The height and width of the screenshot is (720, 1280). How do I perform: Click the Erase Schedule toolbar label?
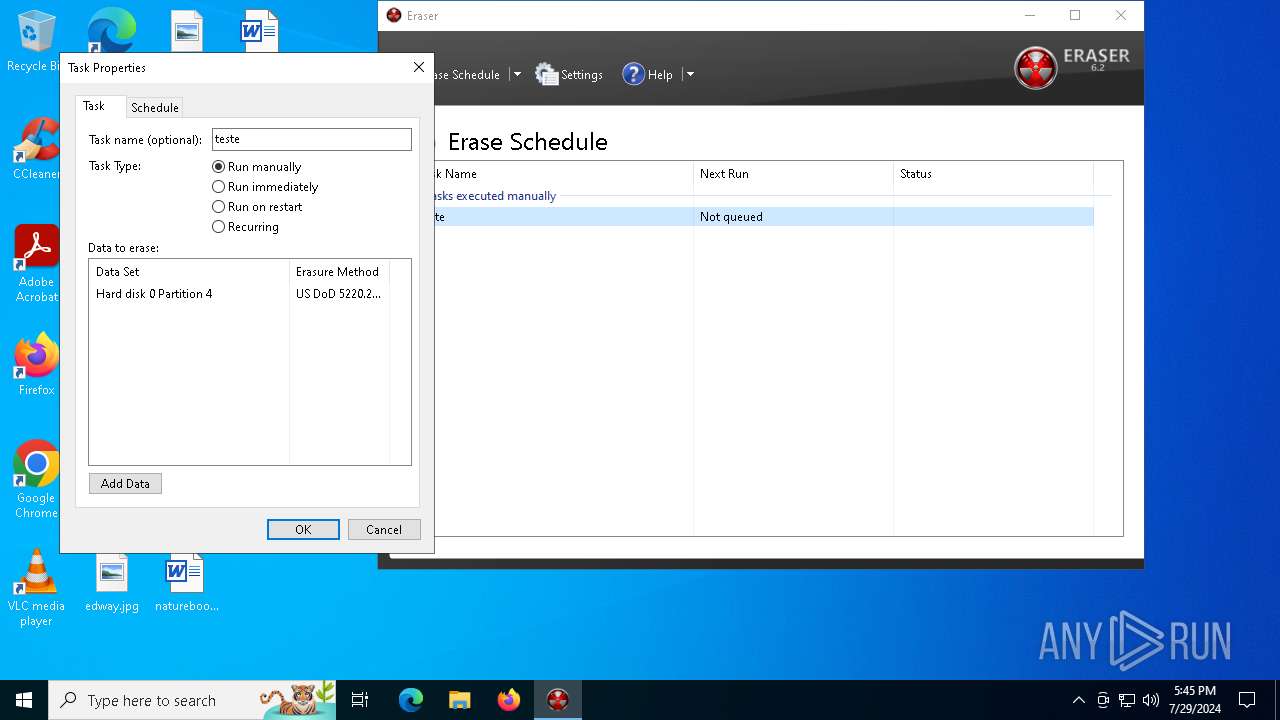pyautogui.click(x=467, y=75)
